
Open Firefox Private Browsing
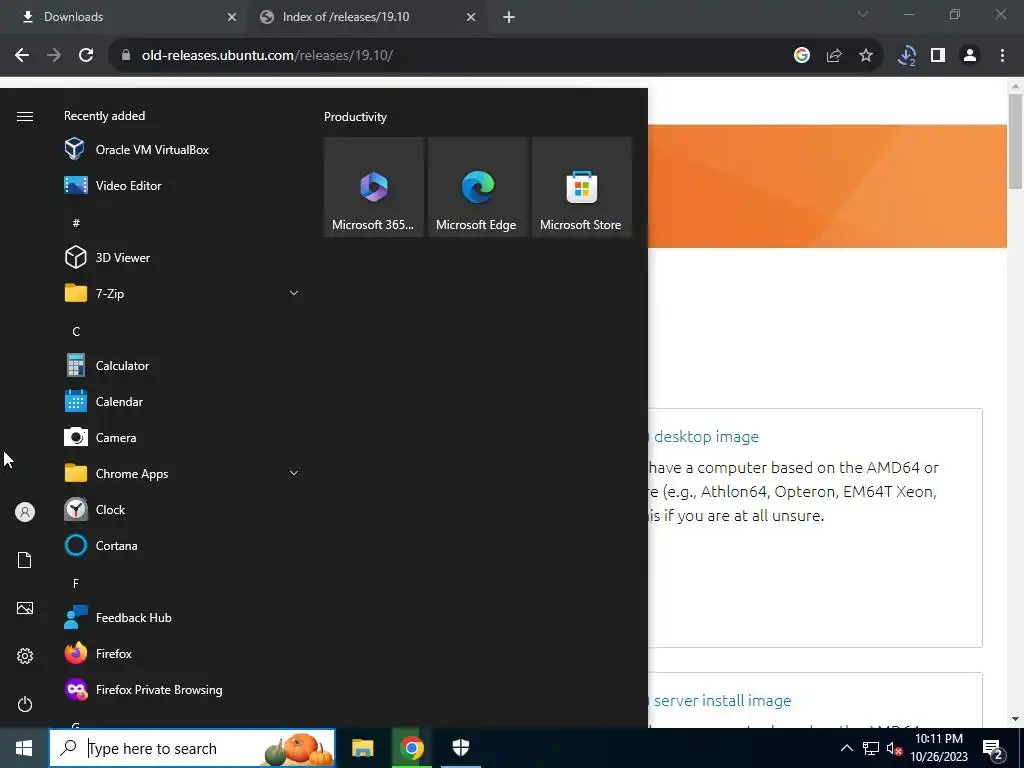pos(183,690)
